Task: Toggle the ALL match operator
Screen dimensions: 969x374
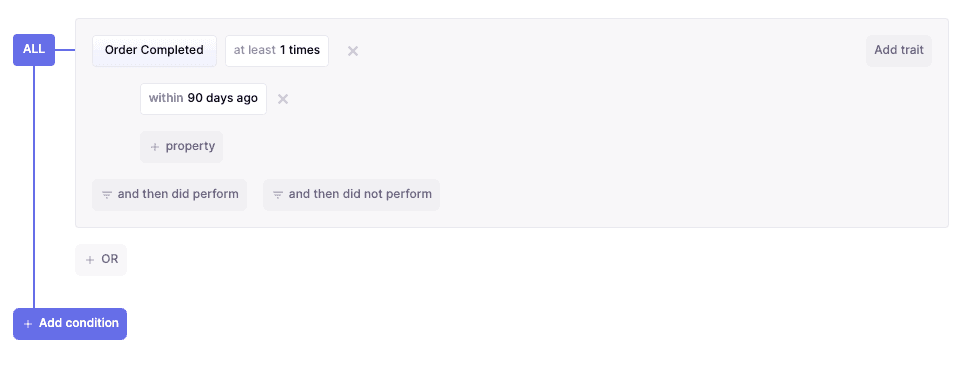Action: [x=34, y=49]
